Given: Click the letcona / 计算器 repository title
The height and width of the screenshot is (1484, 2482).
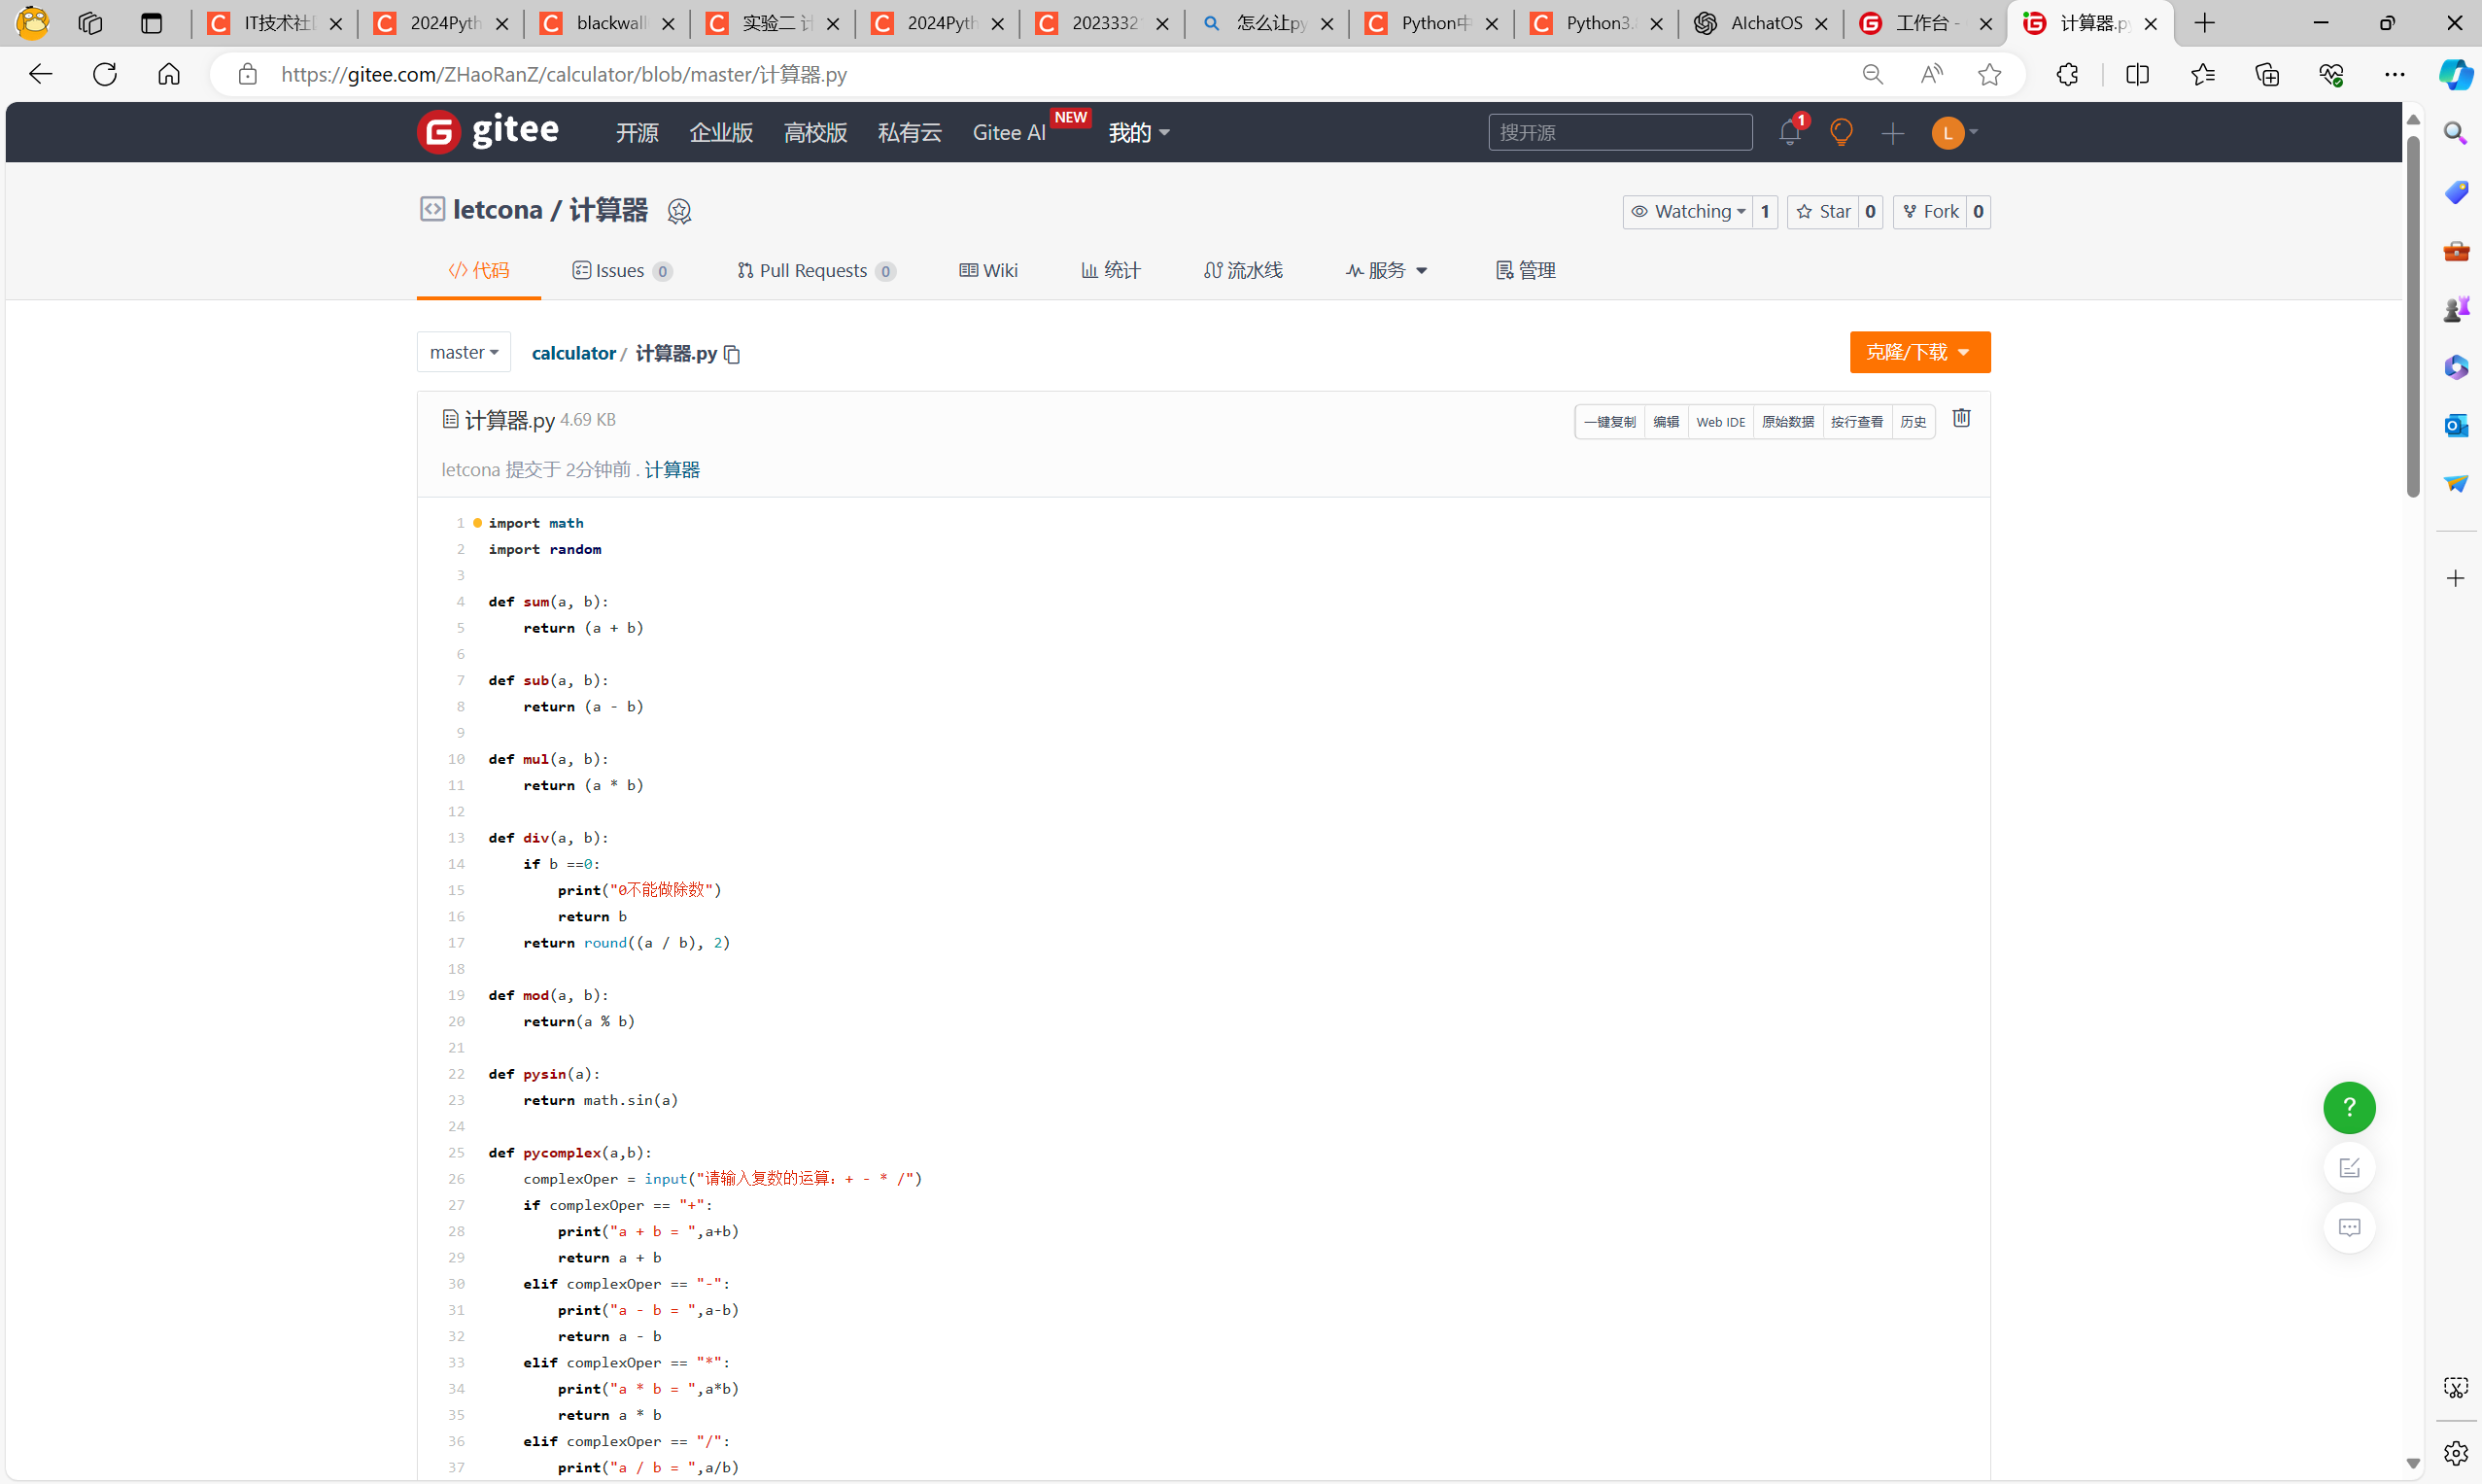Looking at the screenshot, I should (x=550, y=210).
